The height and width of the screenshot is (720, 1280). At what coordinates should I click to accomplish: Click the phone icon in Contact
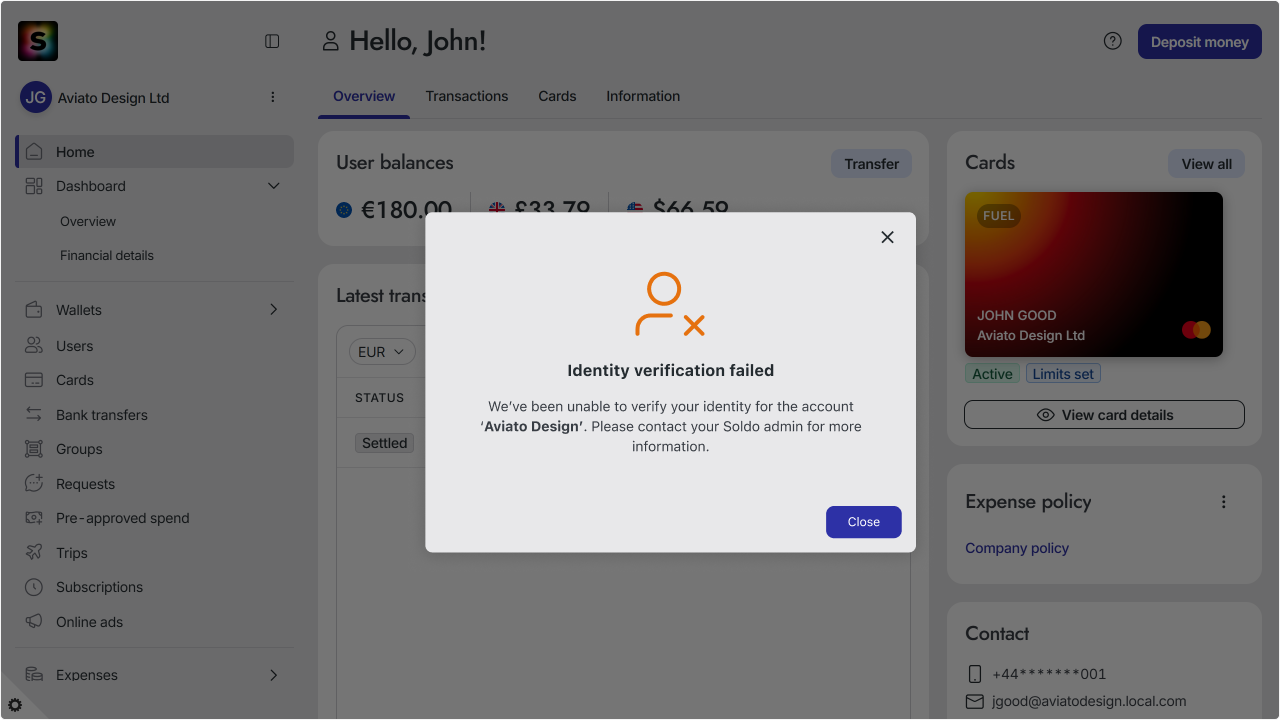pos(975,674)
